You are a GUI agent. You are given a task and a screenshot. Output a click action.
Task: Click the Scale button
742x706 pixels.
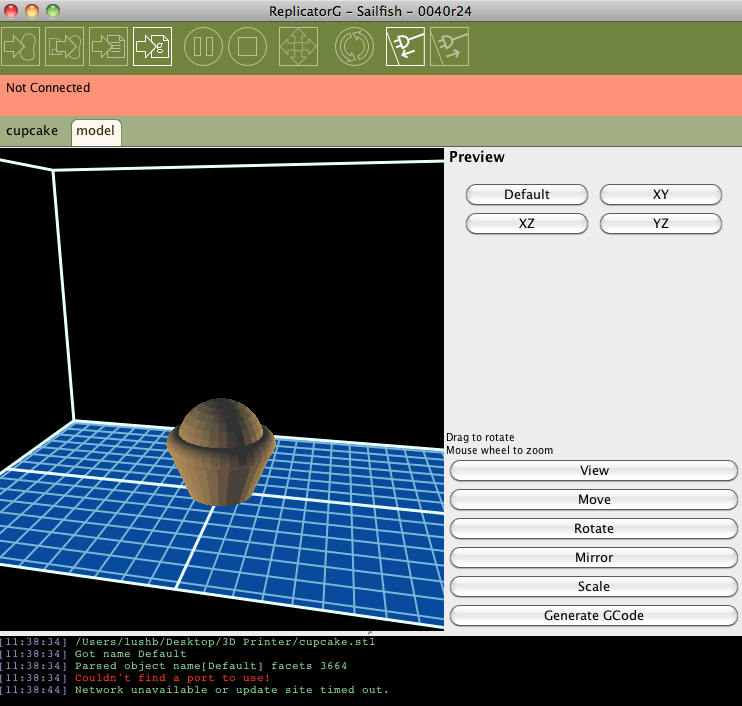(594, 586)
